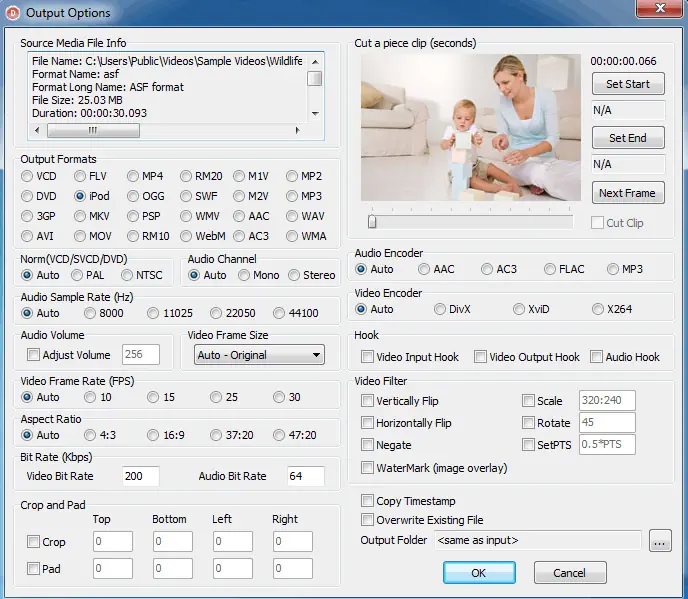Select X264 video encoder
688x599 pixels.
598,309
